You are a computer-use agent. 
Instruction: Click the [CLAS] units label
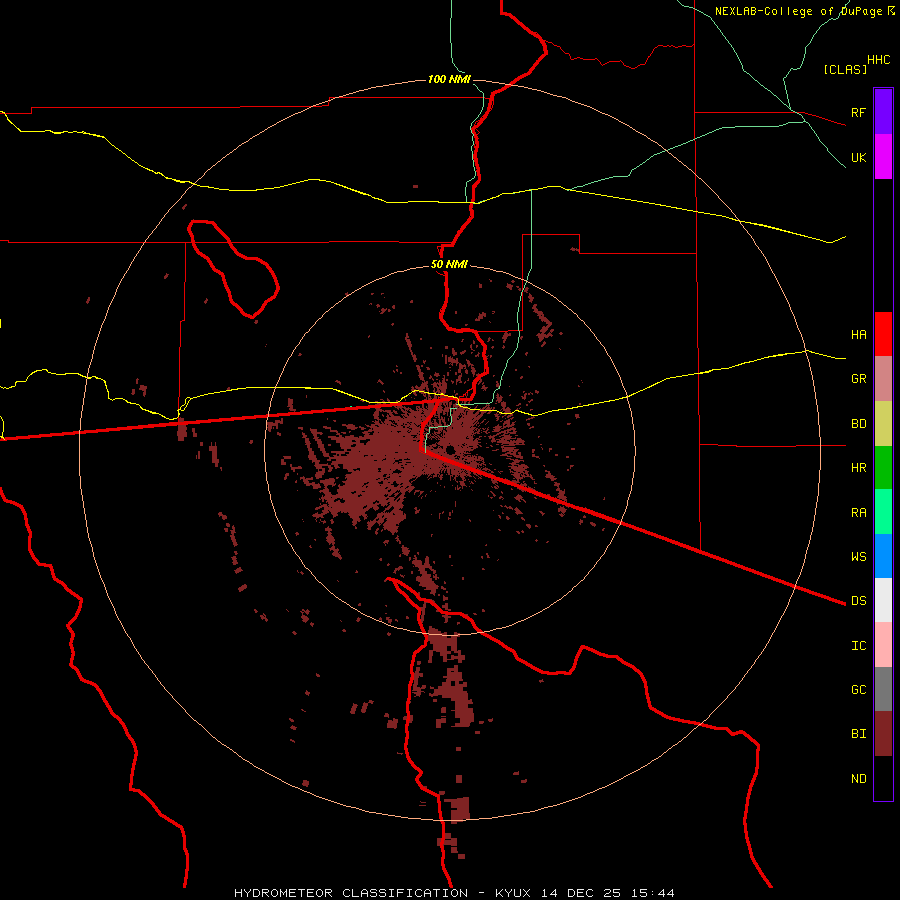coord(845,69)
